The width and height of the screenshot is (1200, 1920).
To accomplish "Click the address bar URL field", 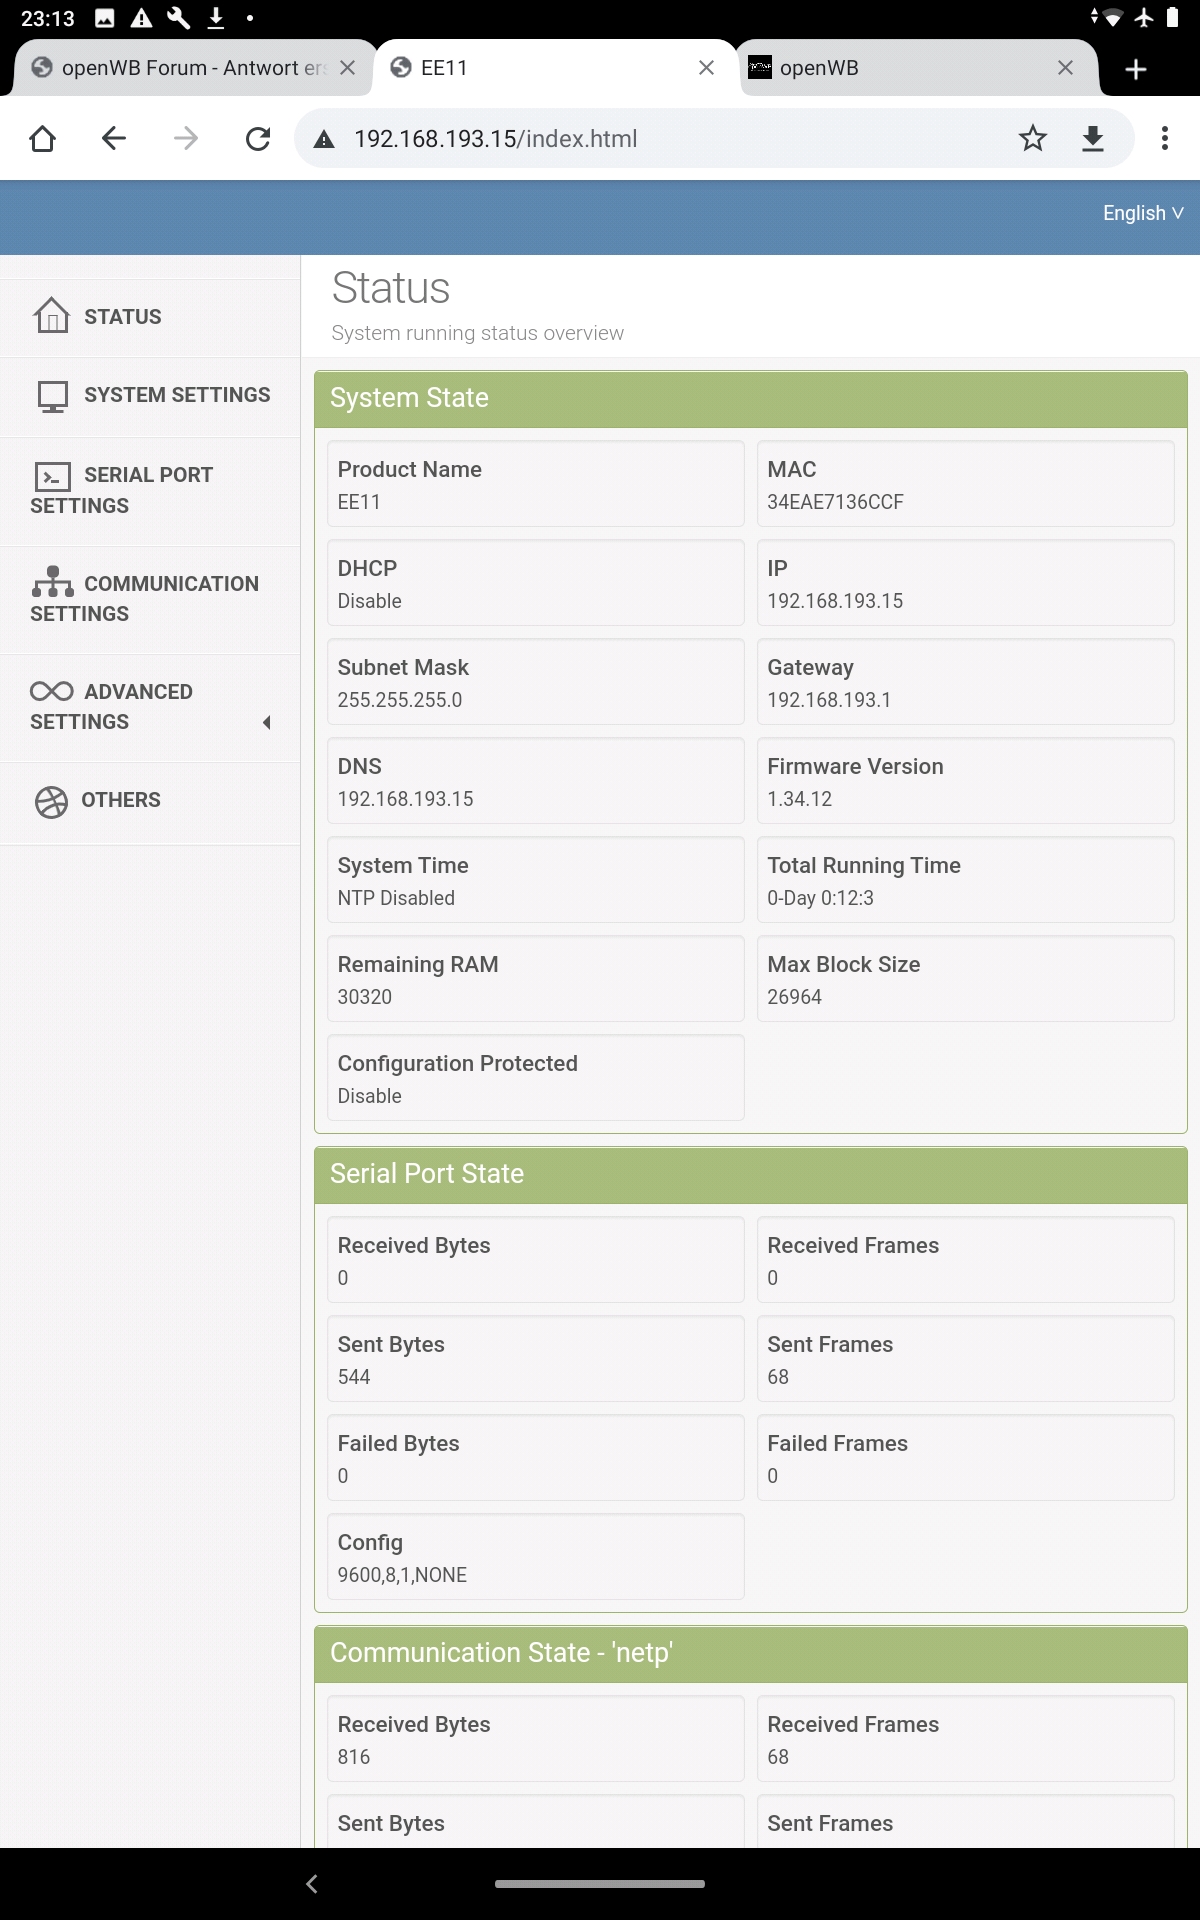I will click(x=660, y=139).
